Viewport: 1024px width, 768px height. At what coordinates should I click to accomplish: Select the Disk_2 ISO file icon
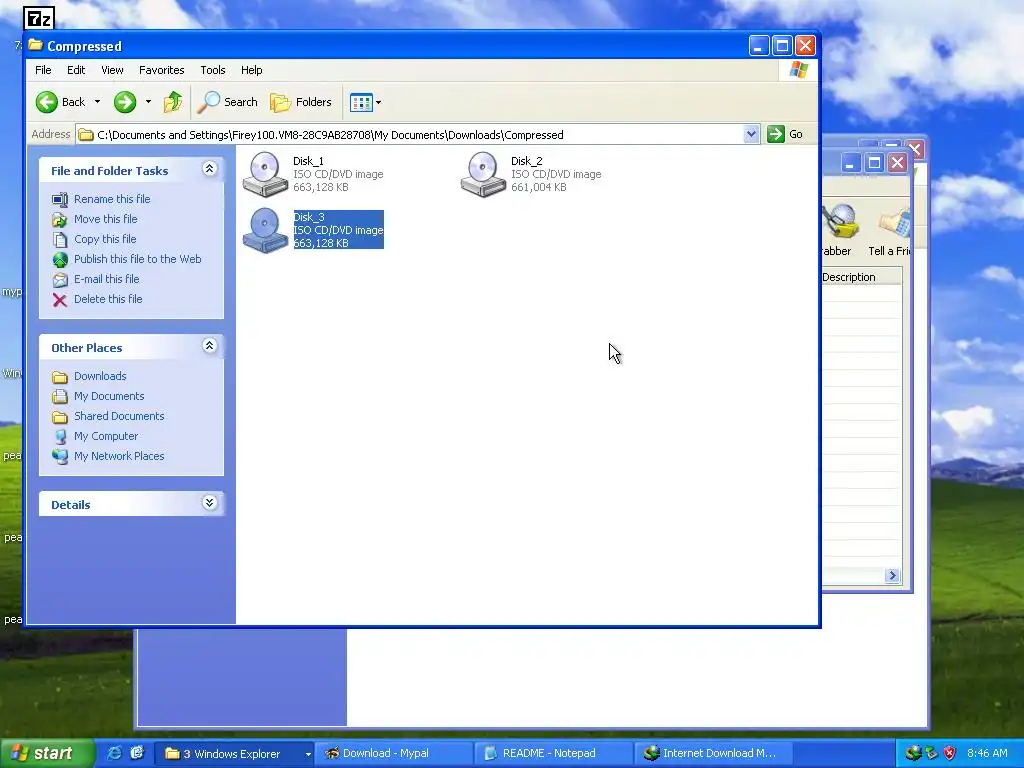pyautogui.click(x=483, y=174)
